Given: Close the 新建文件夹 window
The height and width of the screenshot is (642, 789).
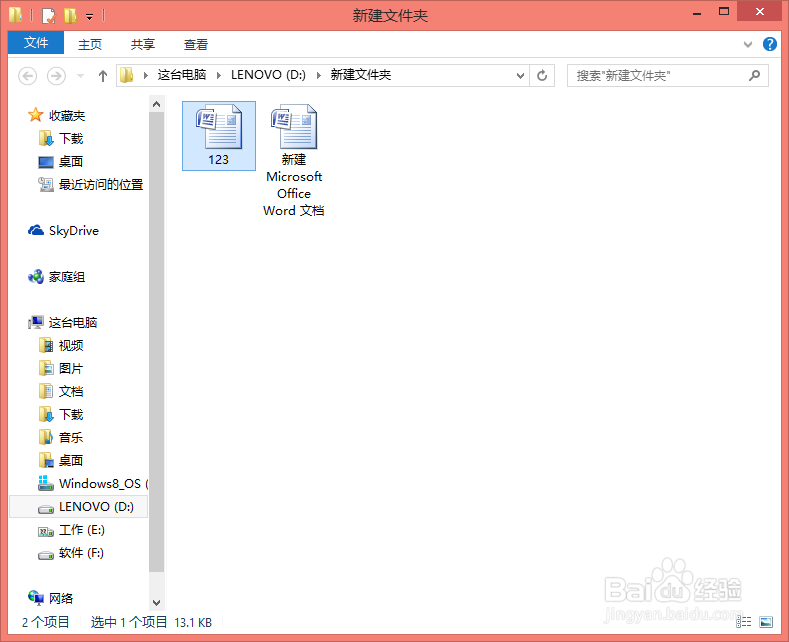Looking at the screenshot, I should click(x=760, y=11).
